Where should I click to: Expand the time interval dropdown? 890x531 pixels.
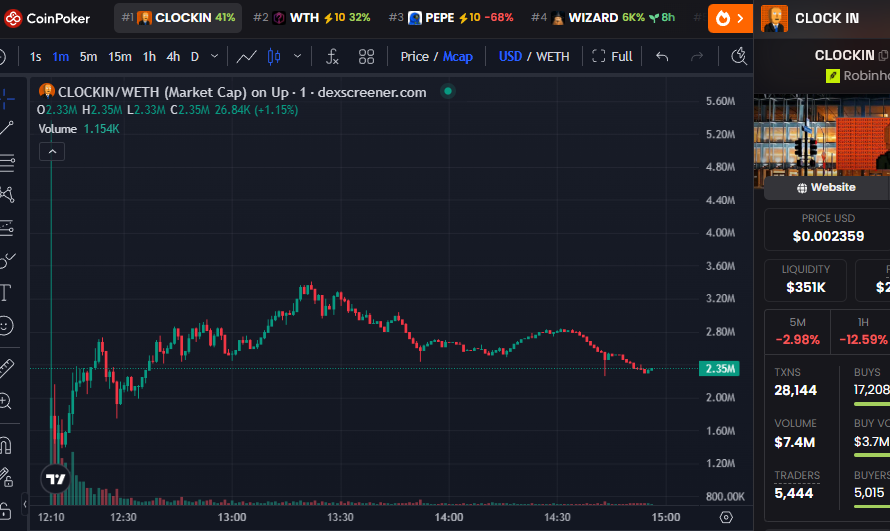pos(215,56)
